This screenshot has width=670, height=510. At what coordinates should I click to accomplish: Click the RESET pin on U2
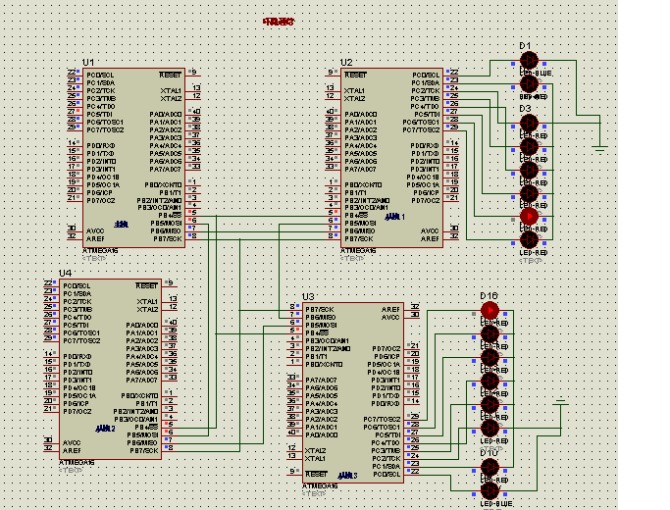point(355,74)
